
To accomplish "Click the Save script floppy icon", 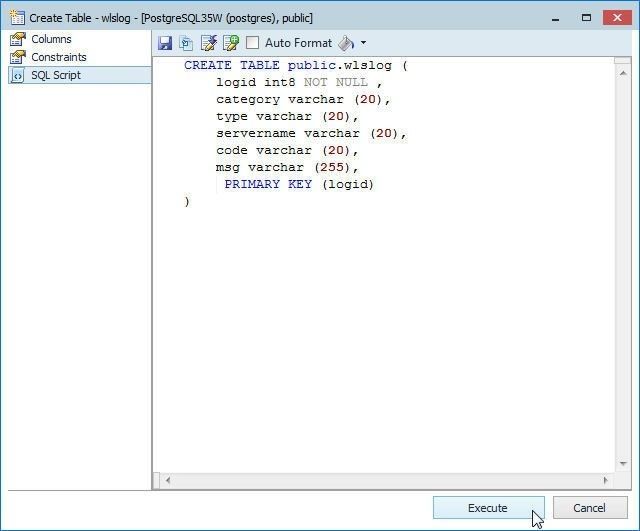I will [165, 43].
